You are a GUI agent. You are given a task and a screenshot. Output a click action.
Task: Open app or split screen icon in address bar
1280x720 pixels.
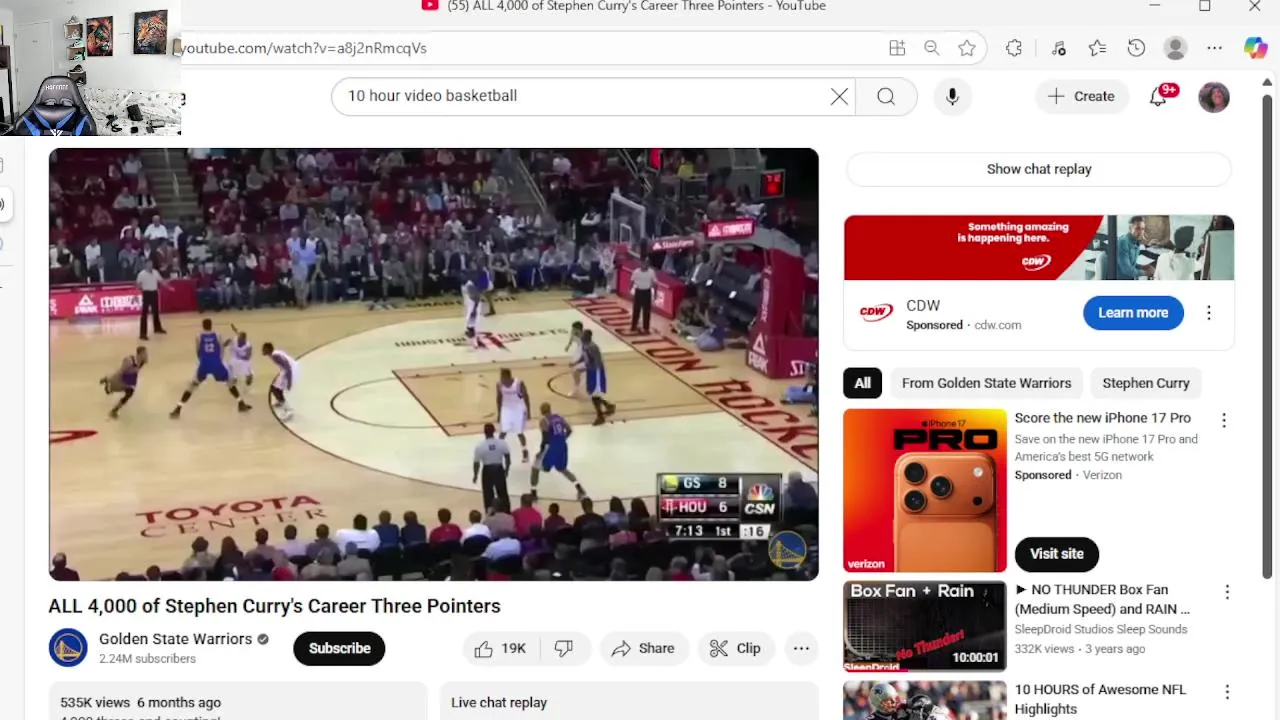(897, 48)
